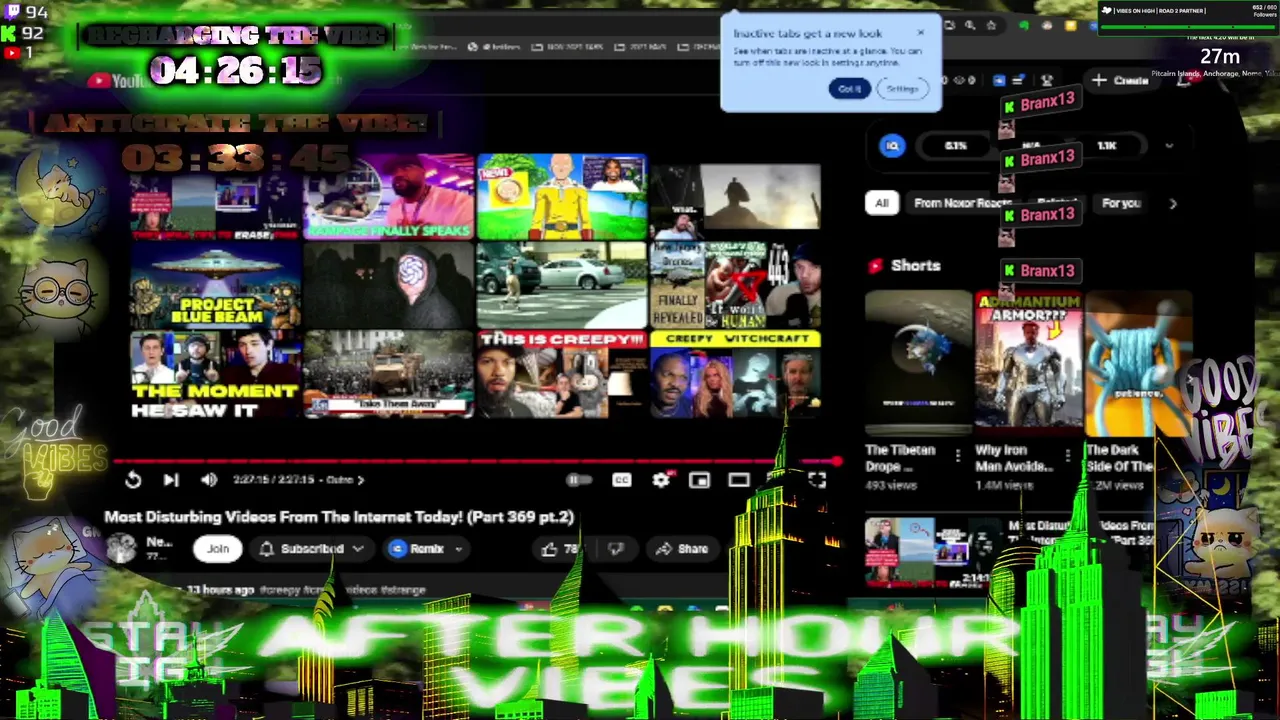Open the yellow-suited cartoon character video
1280x720 pixels.
pos(562,197)
